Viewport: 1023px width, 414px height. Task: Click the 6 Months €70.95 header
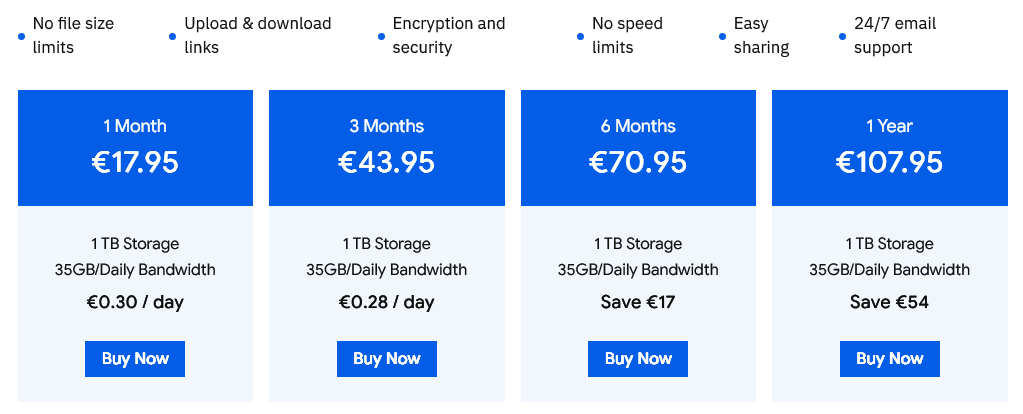click(638, 147)
